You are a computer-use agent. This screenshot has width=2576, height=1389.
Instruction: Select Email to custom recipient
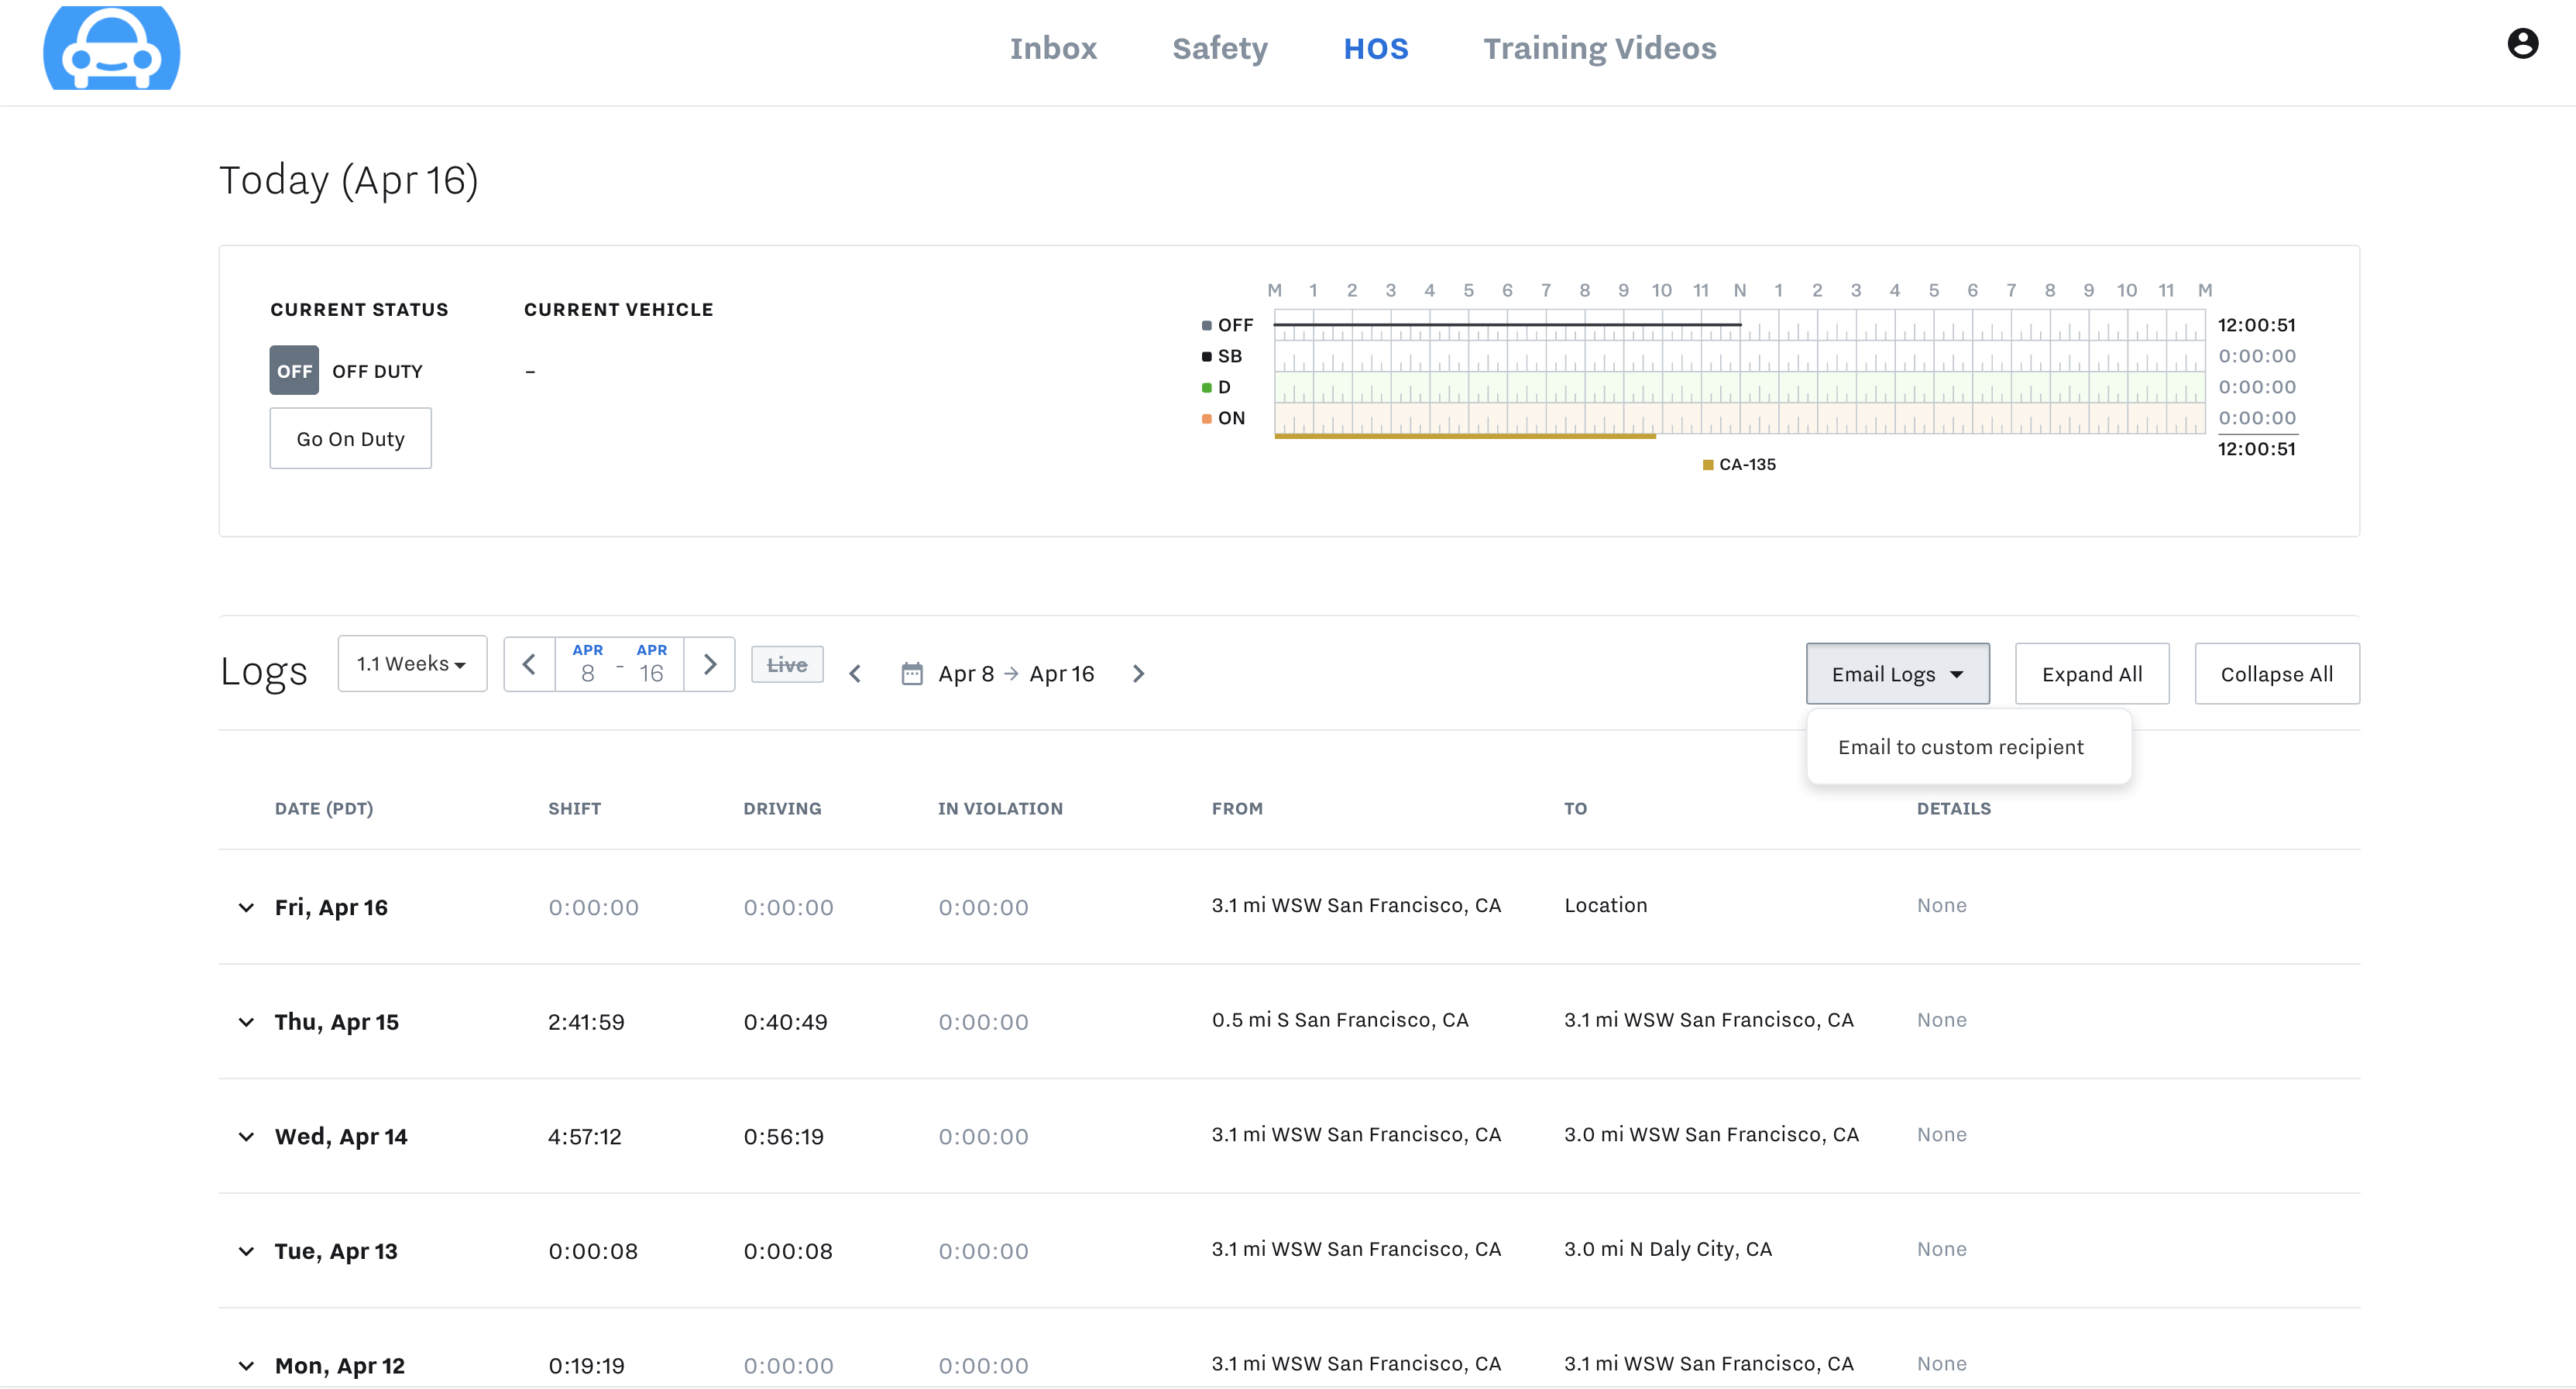[x=1960, y=746]
